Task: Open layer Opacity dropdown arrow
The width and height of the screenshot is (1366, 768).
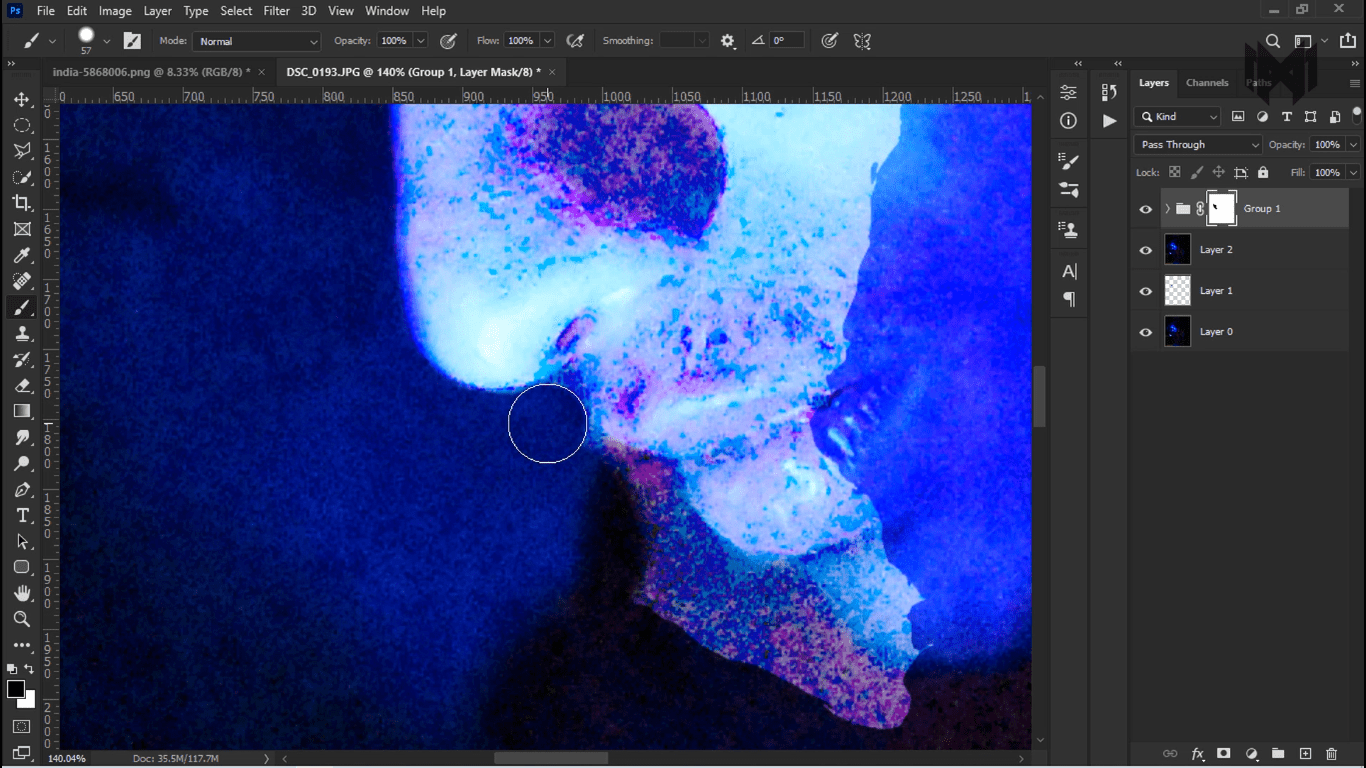Action: point(1353,145)
